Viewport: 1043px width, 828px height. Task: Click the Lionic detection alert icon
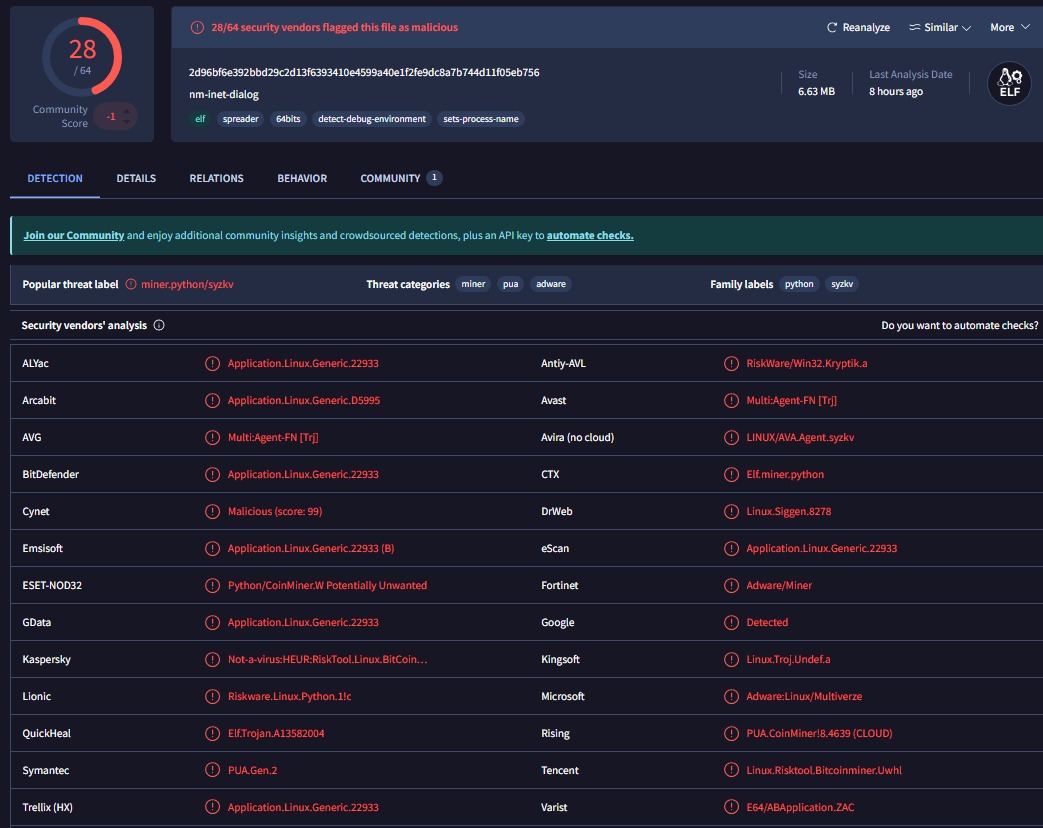pyautogui.click(x=212, y=696)
